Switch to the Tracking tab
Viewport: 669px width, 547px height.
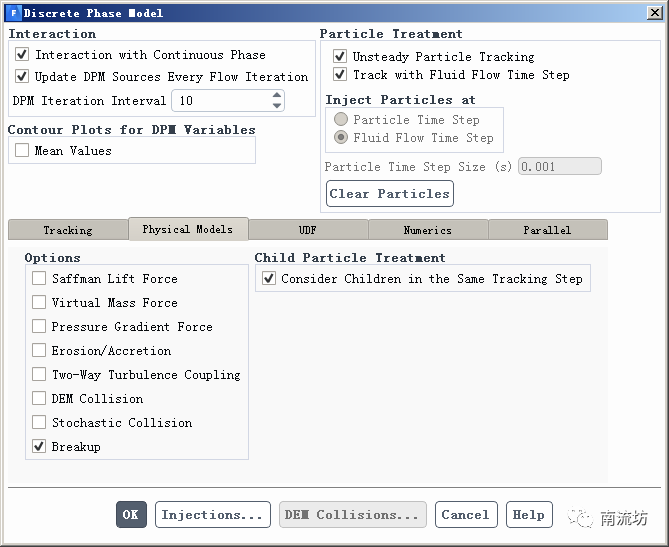pyautogui.click(x=68, y=230)
